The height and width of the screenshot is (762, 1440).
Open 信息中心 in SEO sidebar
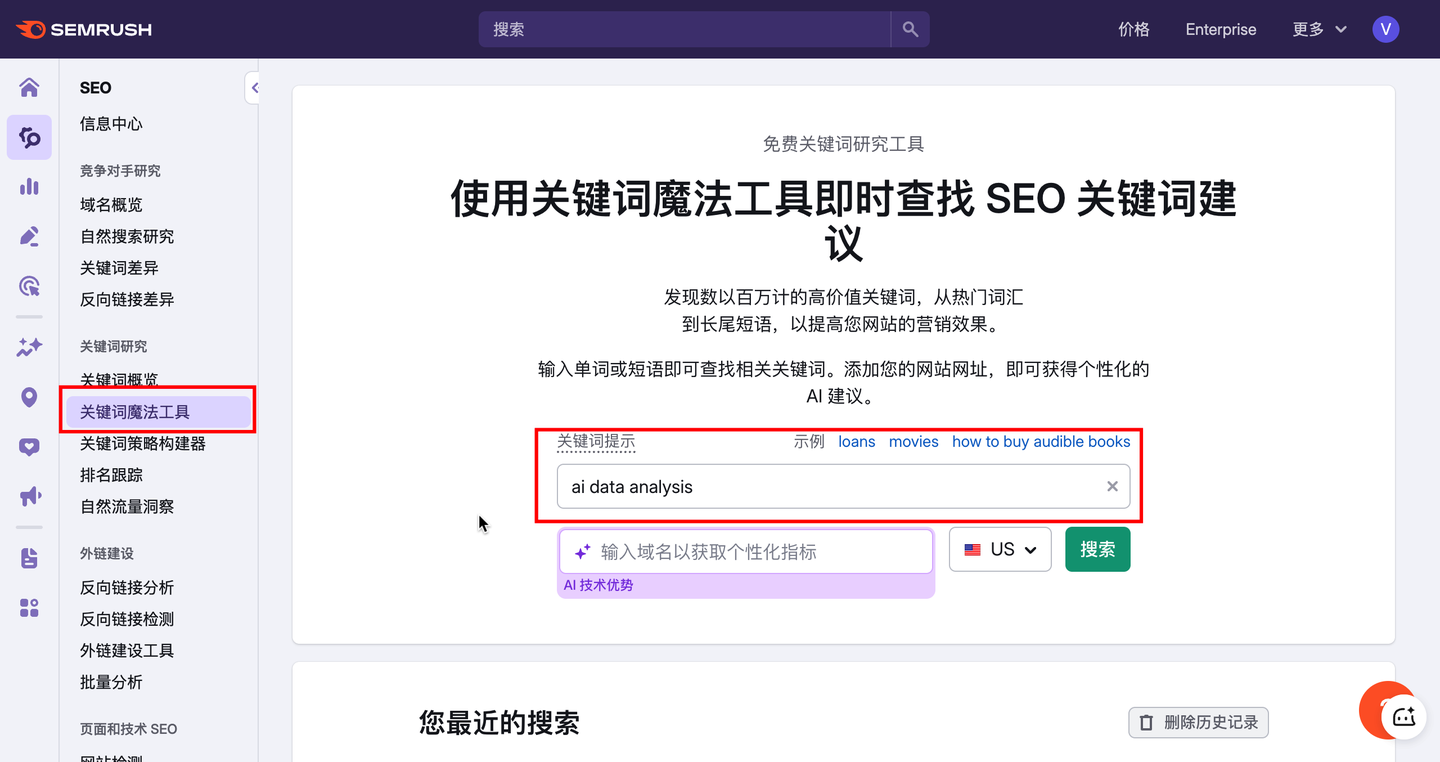[111, 124]
